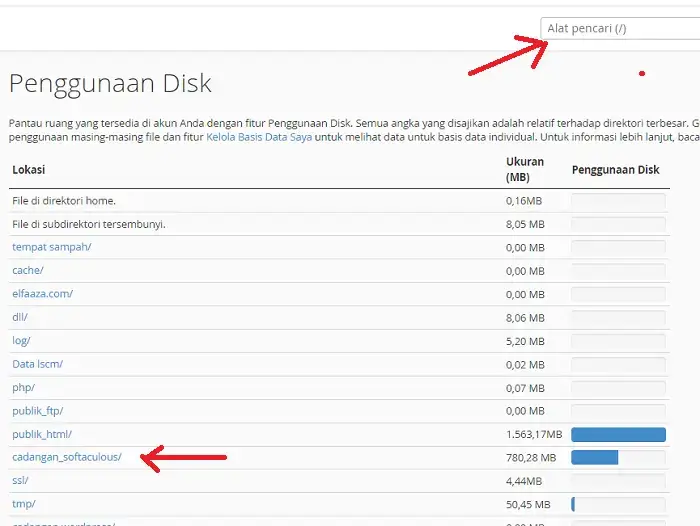Open the tempat sampah/ directory link

(52, 247)
